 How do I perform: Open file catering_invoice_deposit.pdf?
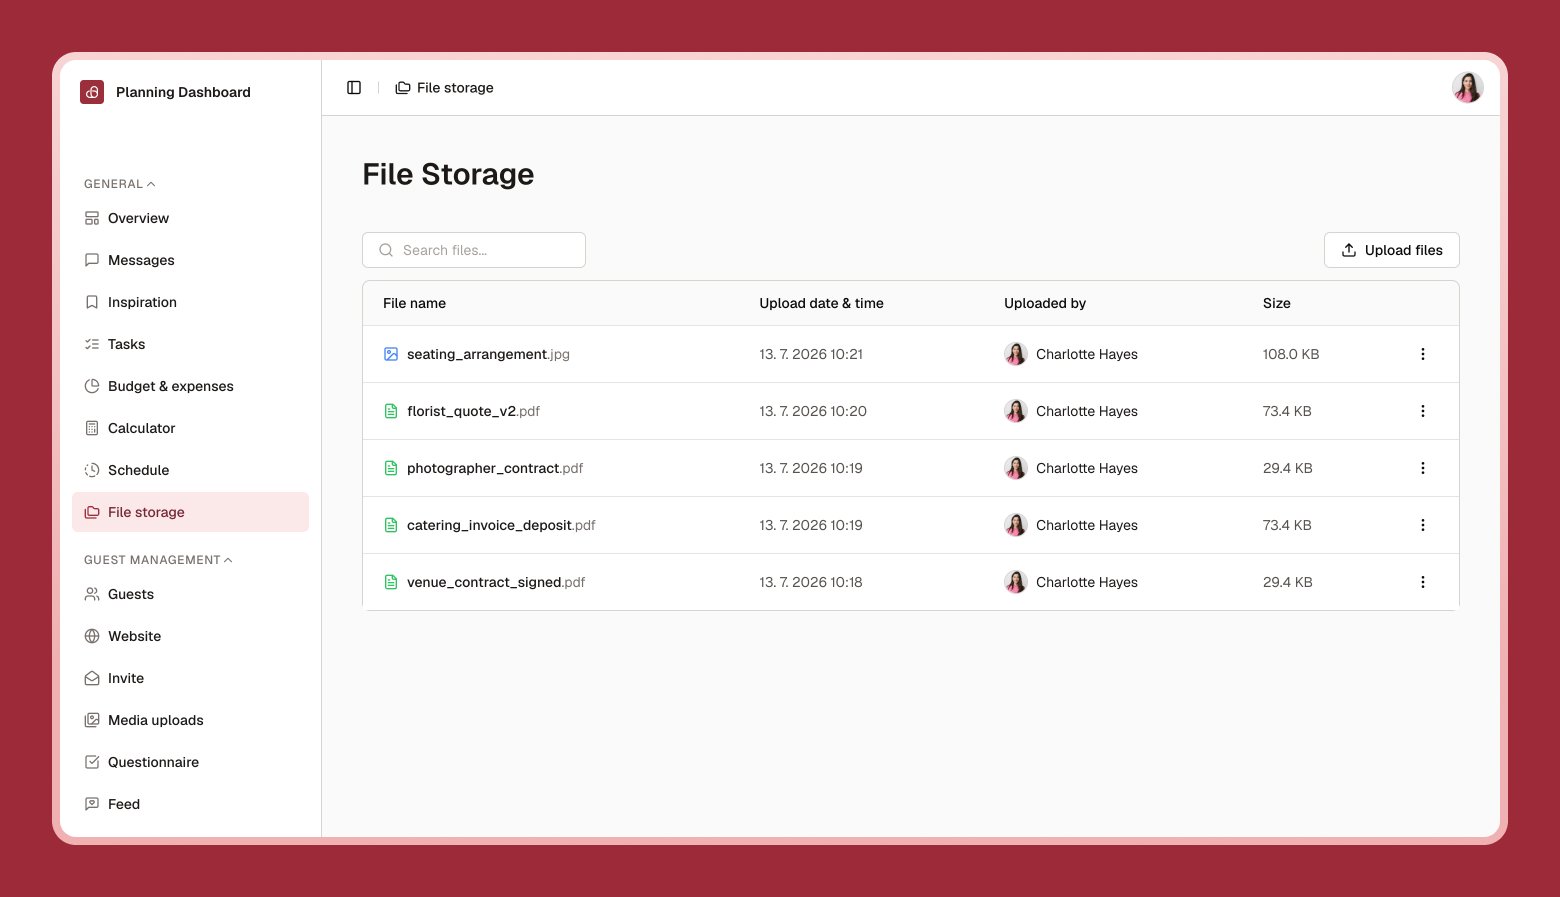(x=501, y=525)
